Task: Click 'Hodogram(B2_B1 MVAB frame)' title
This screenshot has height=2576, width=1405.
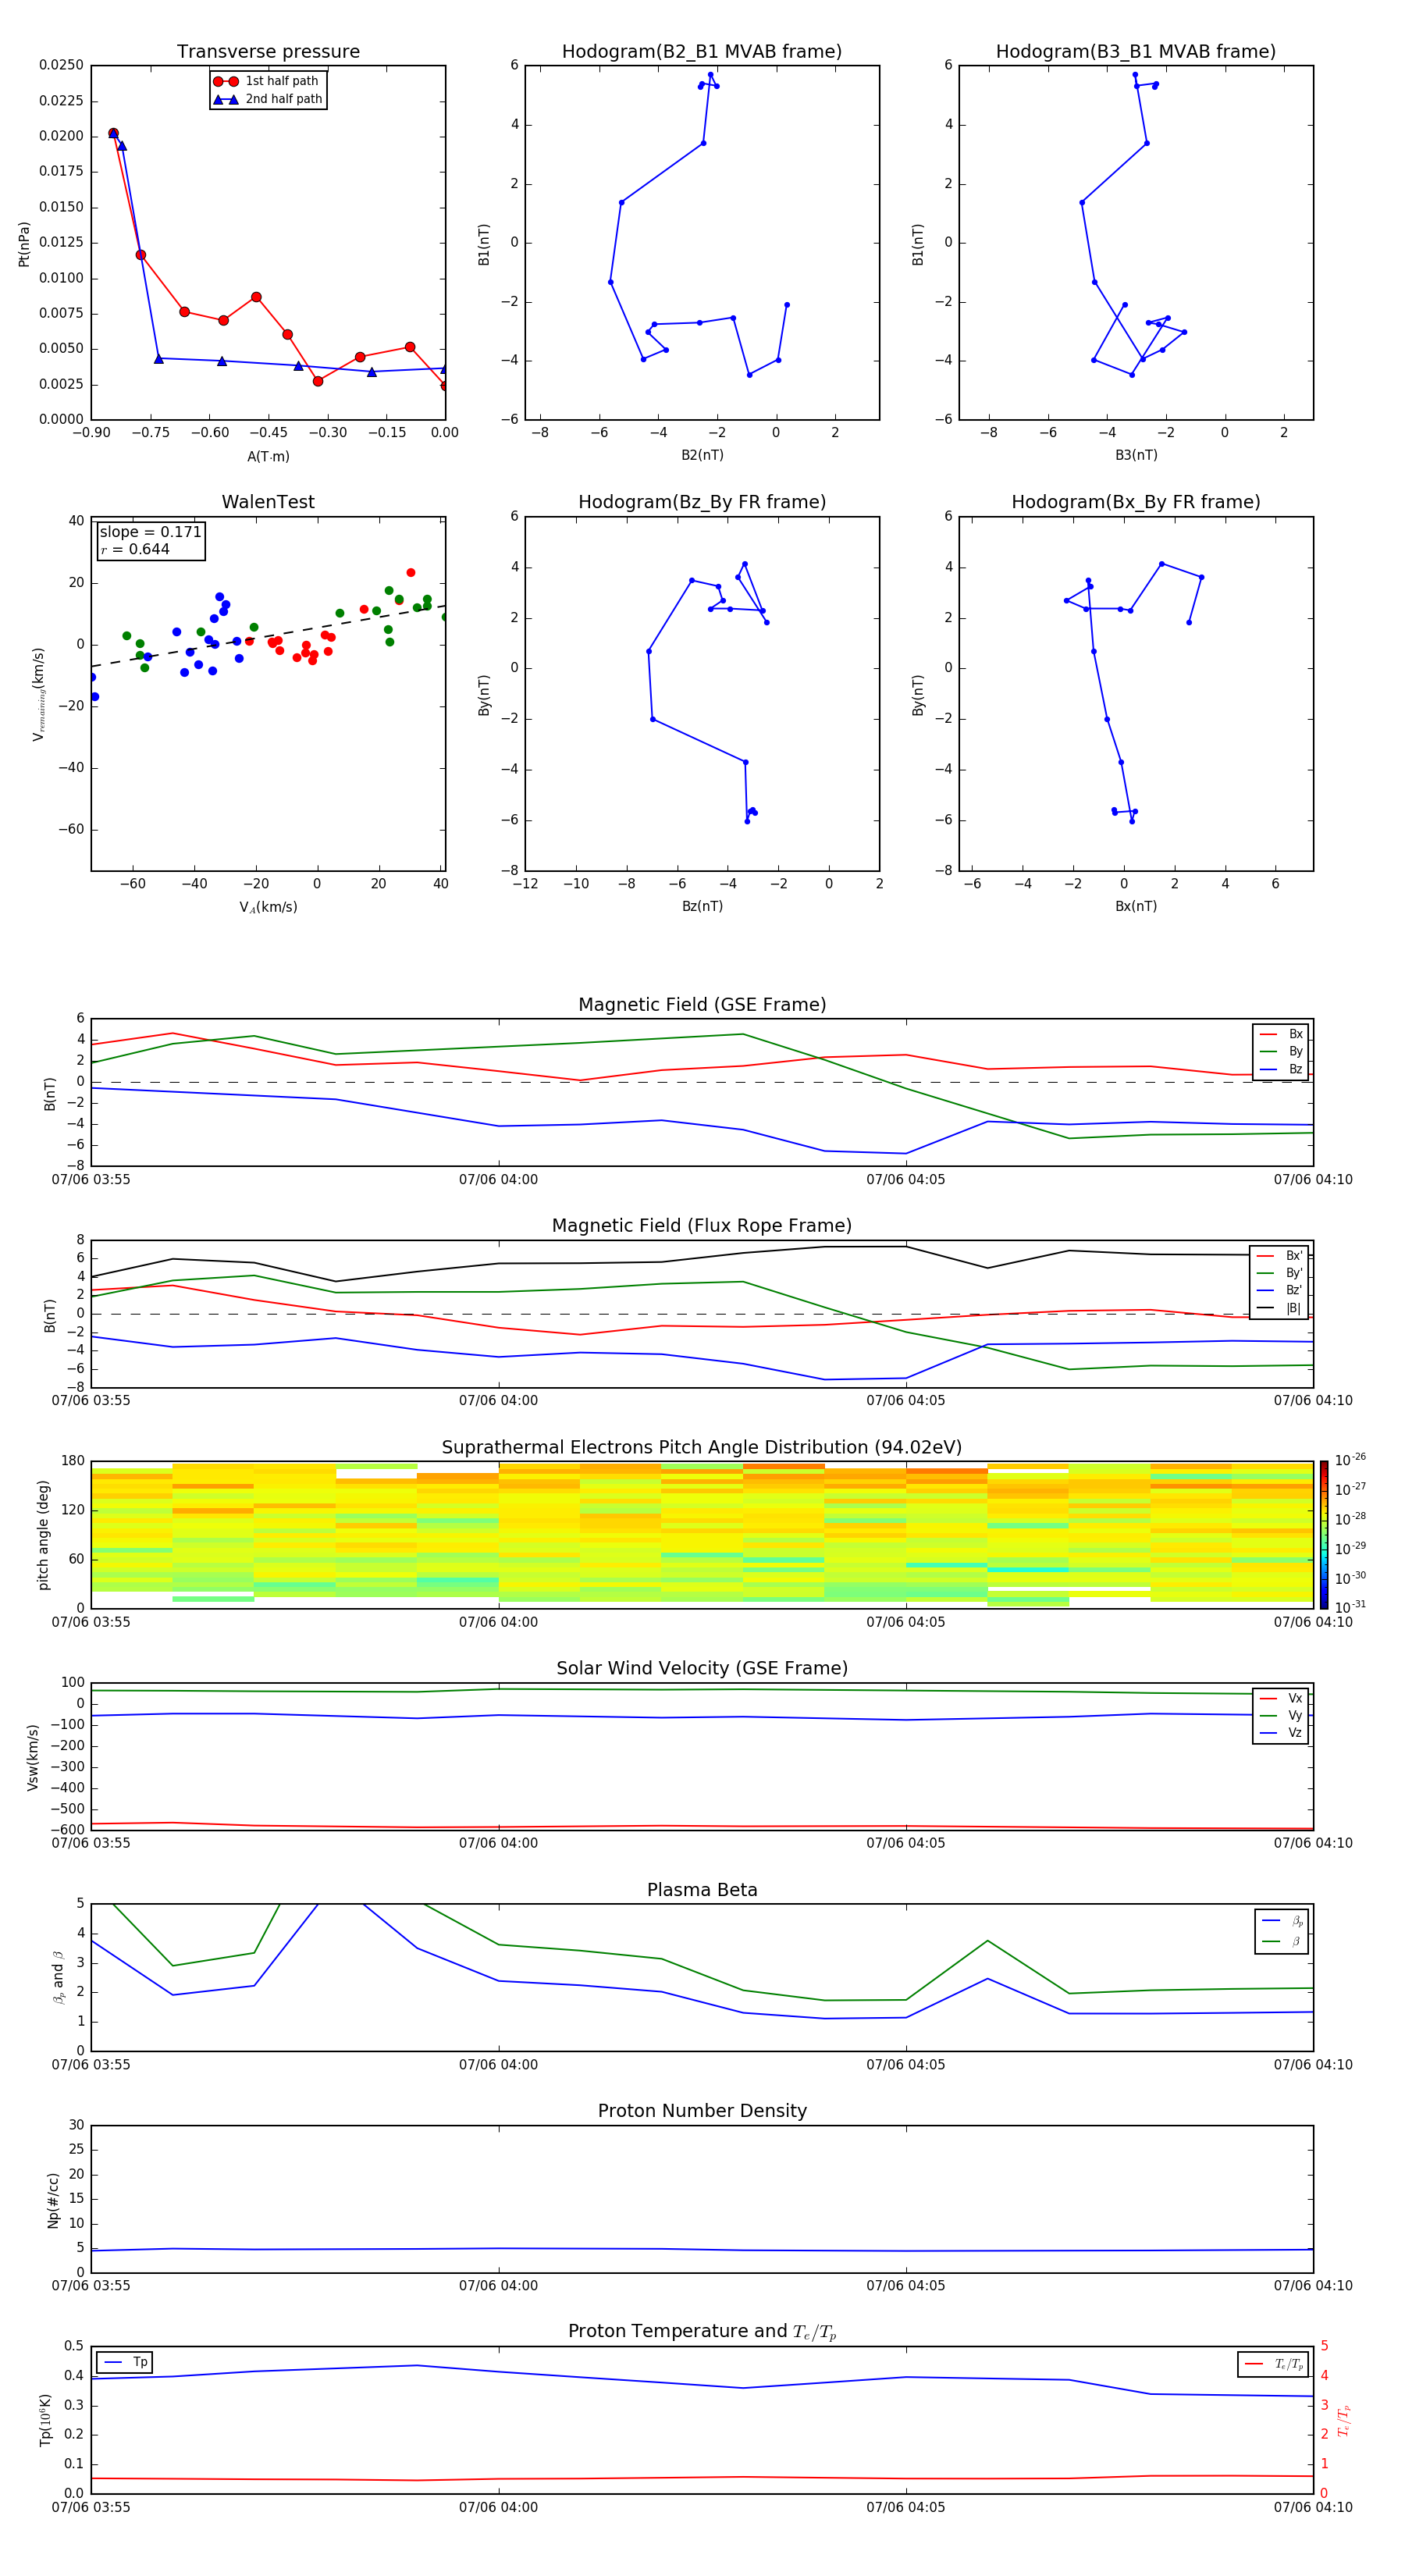Action: pyautogui.click(x=702, y=52)
